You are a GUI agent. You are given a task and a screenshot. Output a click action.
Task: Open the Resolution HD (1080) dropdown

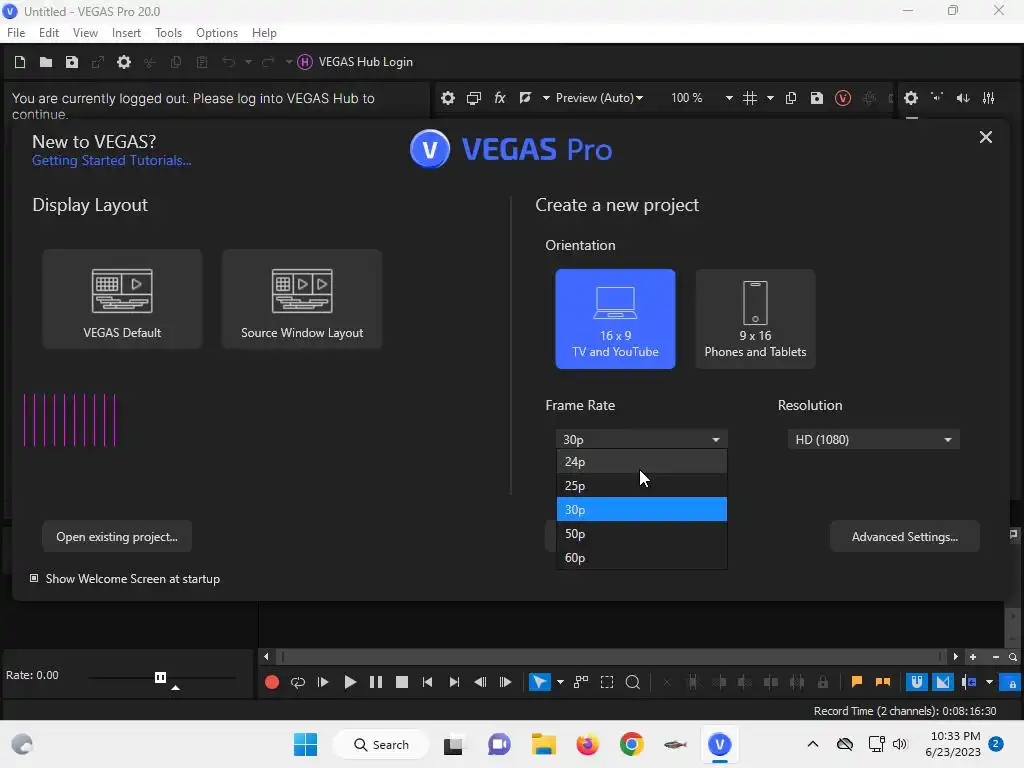tap(873, 440)
